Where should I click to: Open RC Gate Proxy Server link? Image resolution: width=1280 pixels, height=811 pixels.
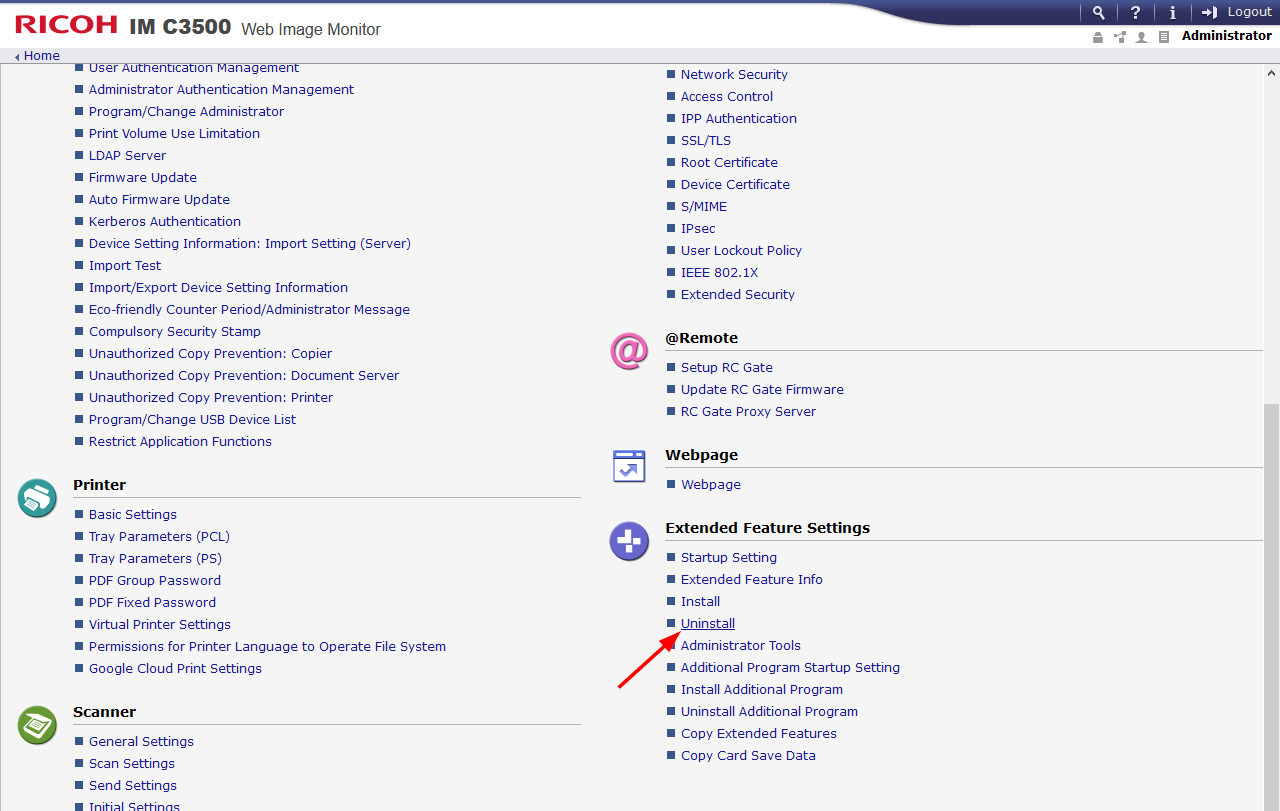pyautogui.click(x=748, y=412)
